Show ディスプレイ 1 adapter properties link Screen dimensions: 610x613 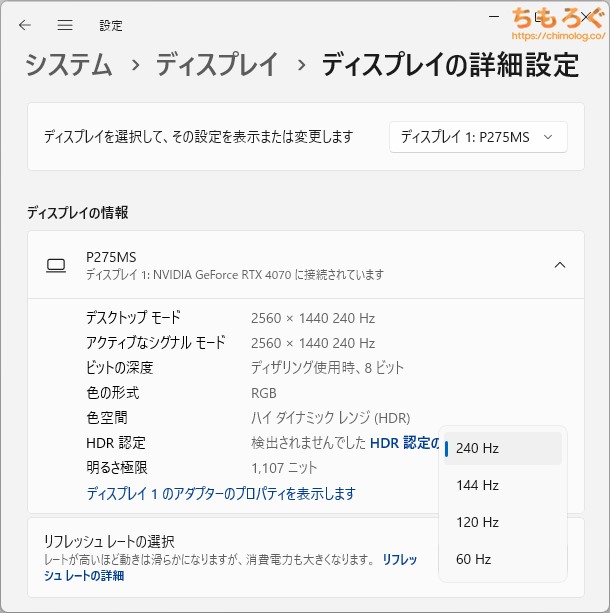pyautogui.click(x=221, y=493)
